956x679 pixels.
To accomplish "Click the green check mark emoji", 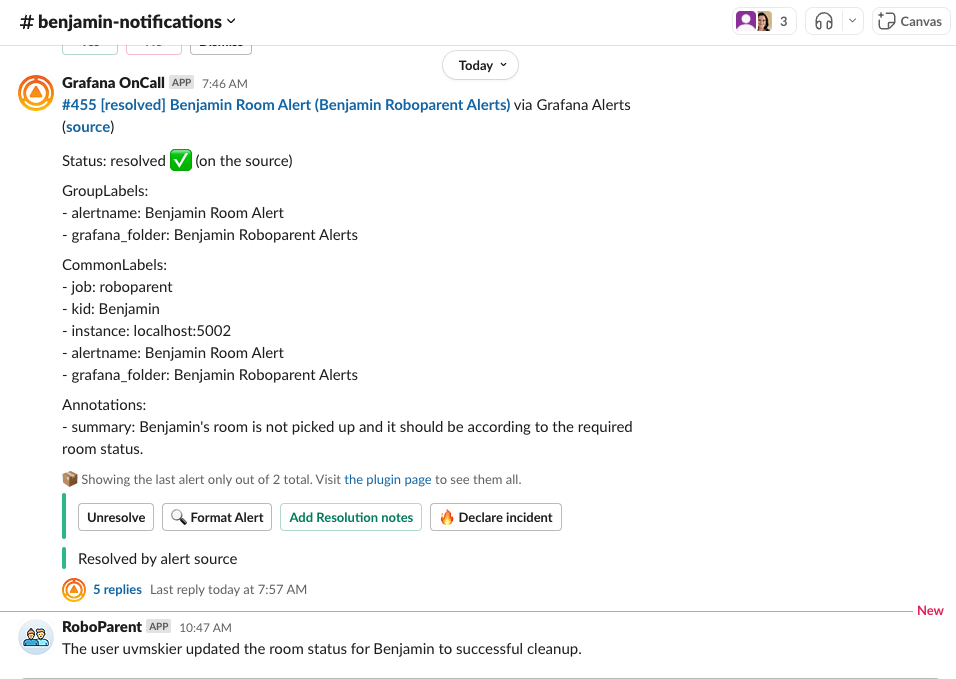I will [179, 159].
